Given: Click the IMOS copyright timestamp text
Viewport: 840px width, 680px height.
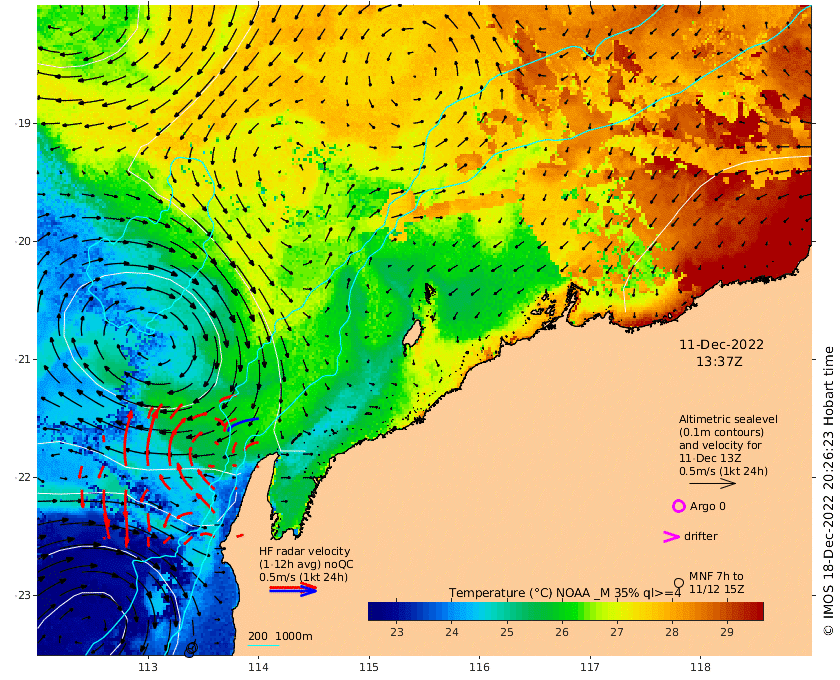Looking at the screenshot, I should [829, 490].
